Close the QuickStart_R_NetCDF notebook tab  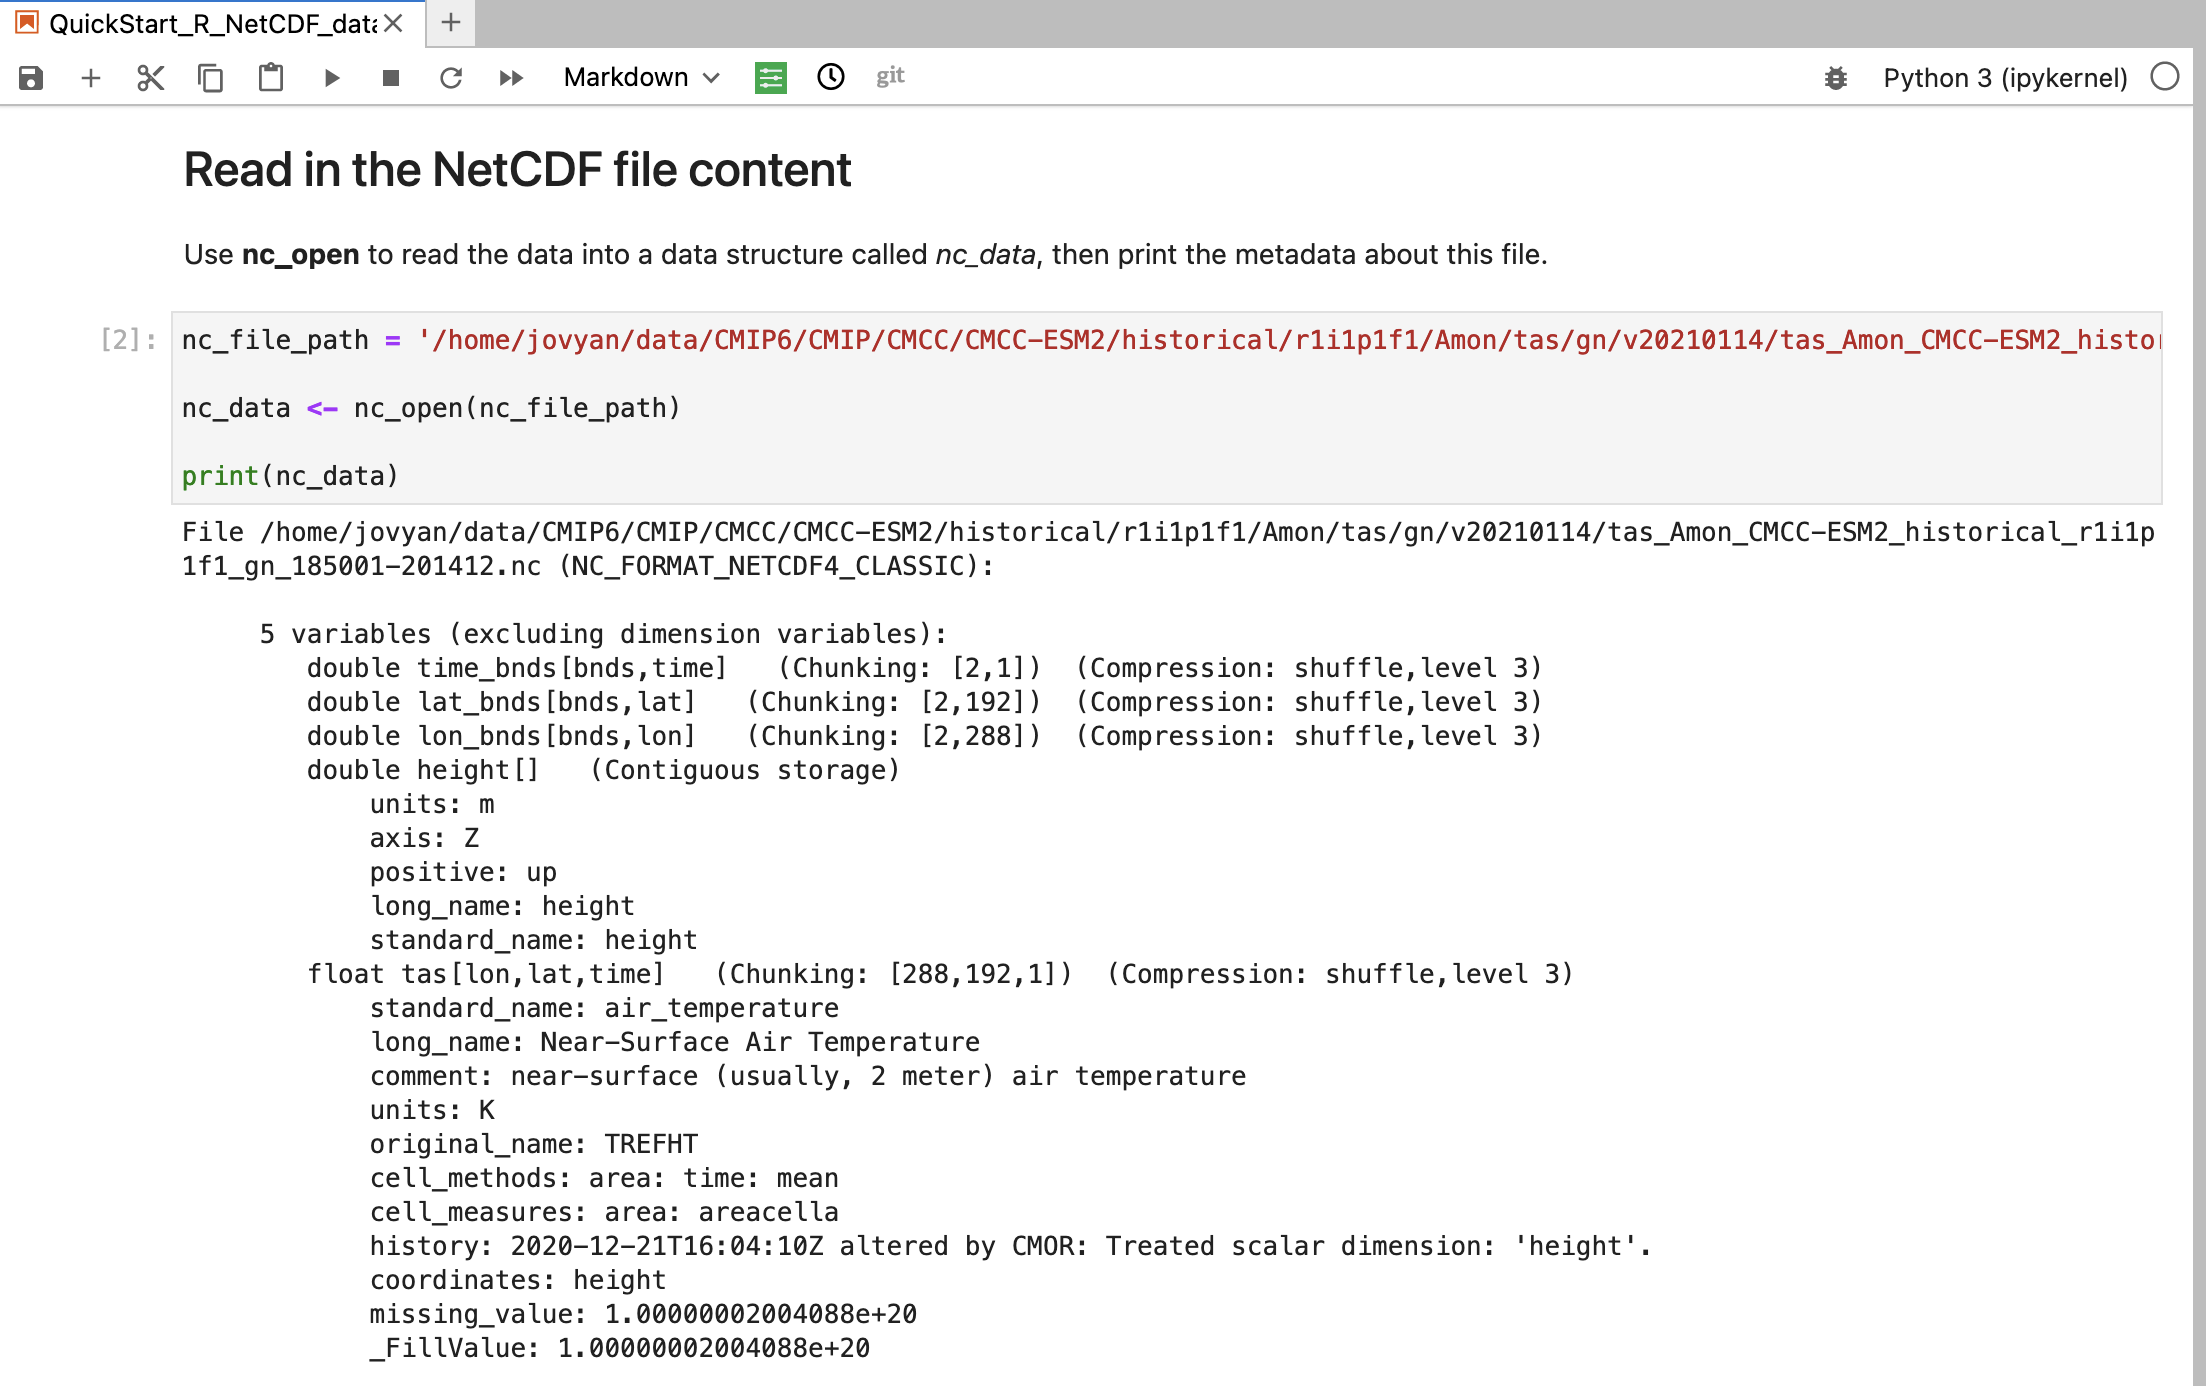click(x=394, y=23)
